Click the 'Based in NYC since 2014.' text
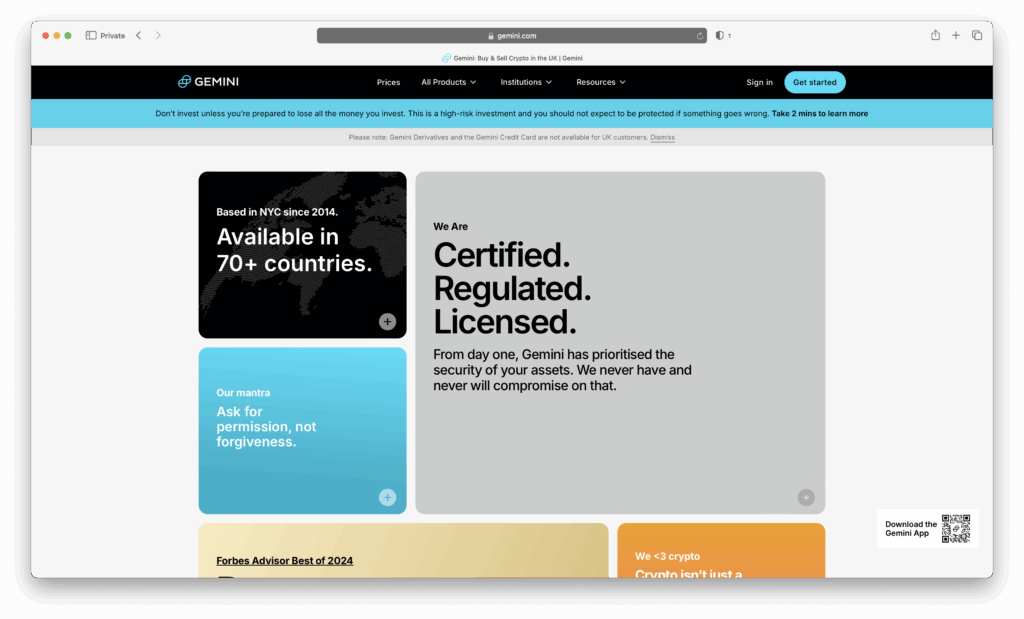 (277, 212)
